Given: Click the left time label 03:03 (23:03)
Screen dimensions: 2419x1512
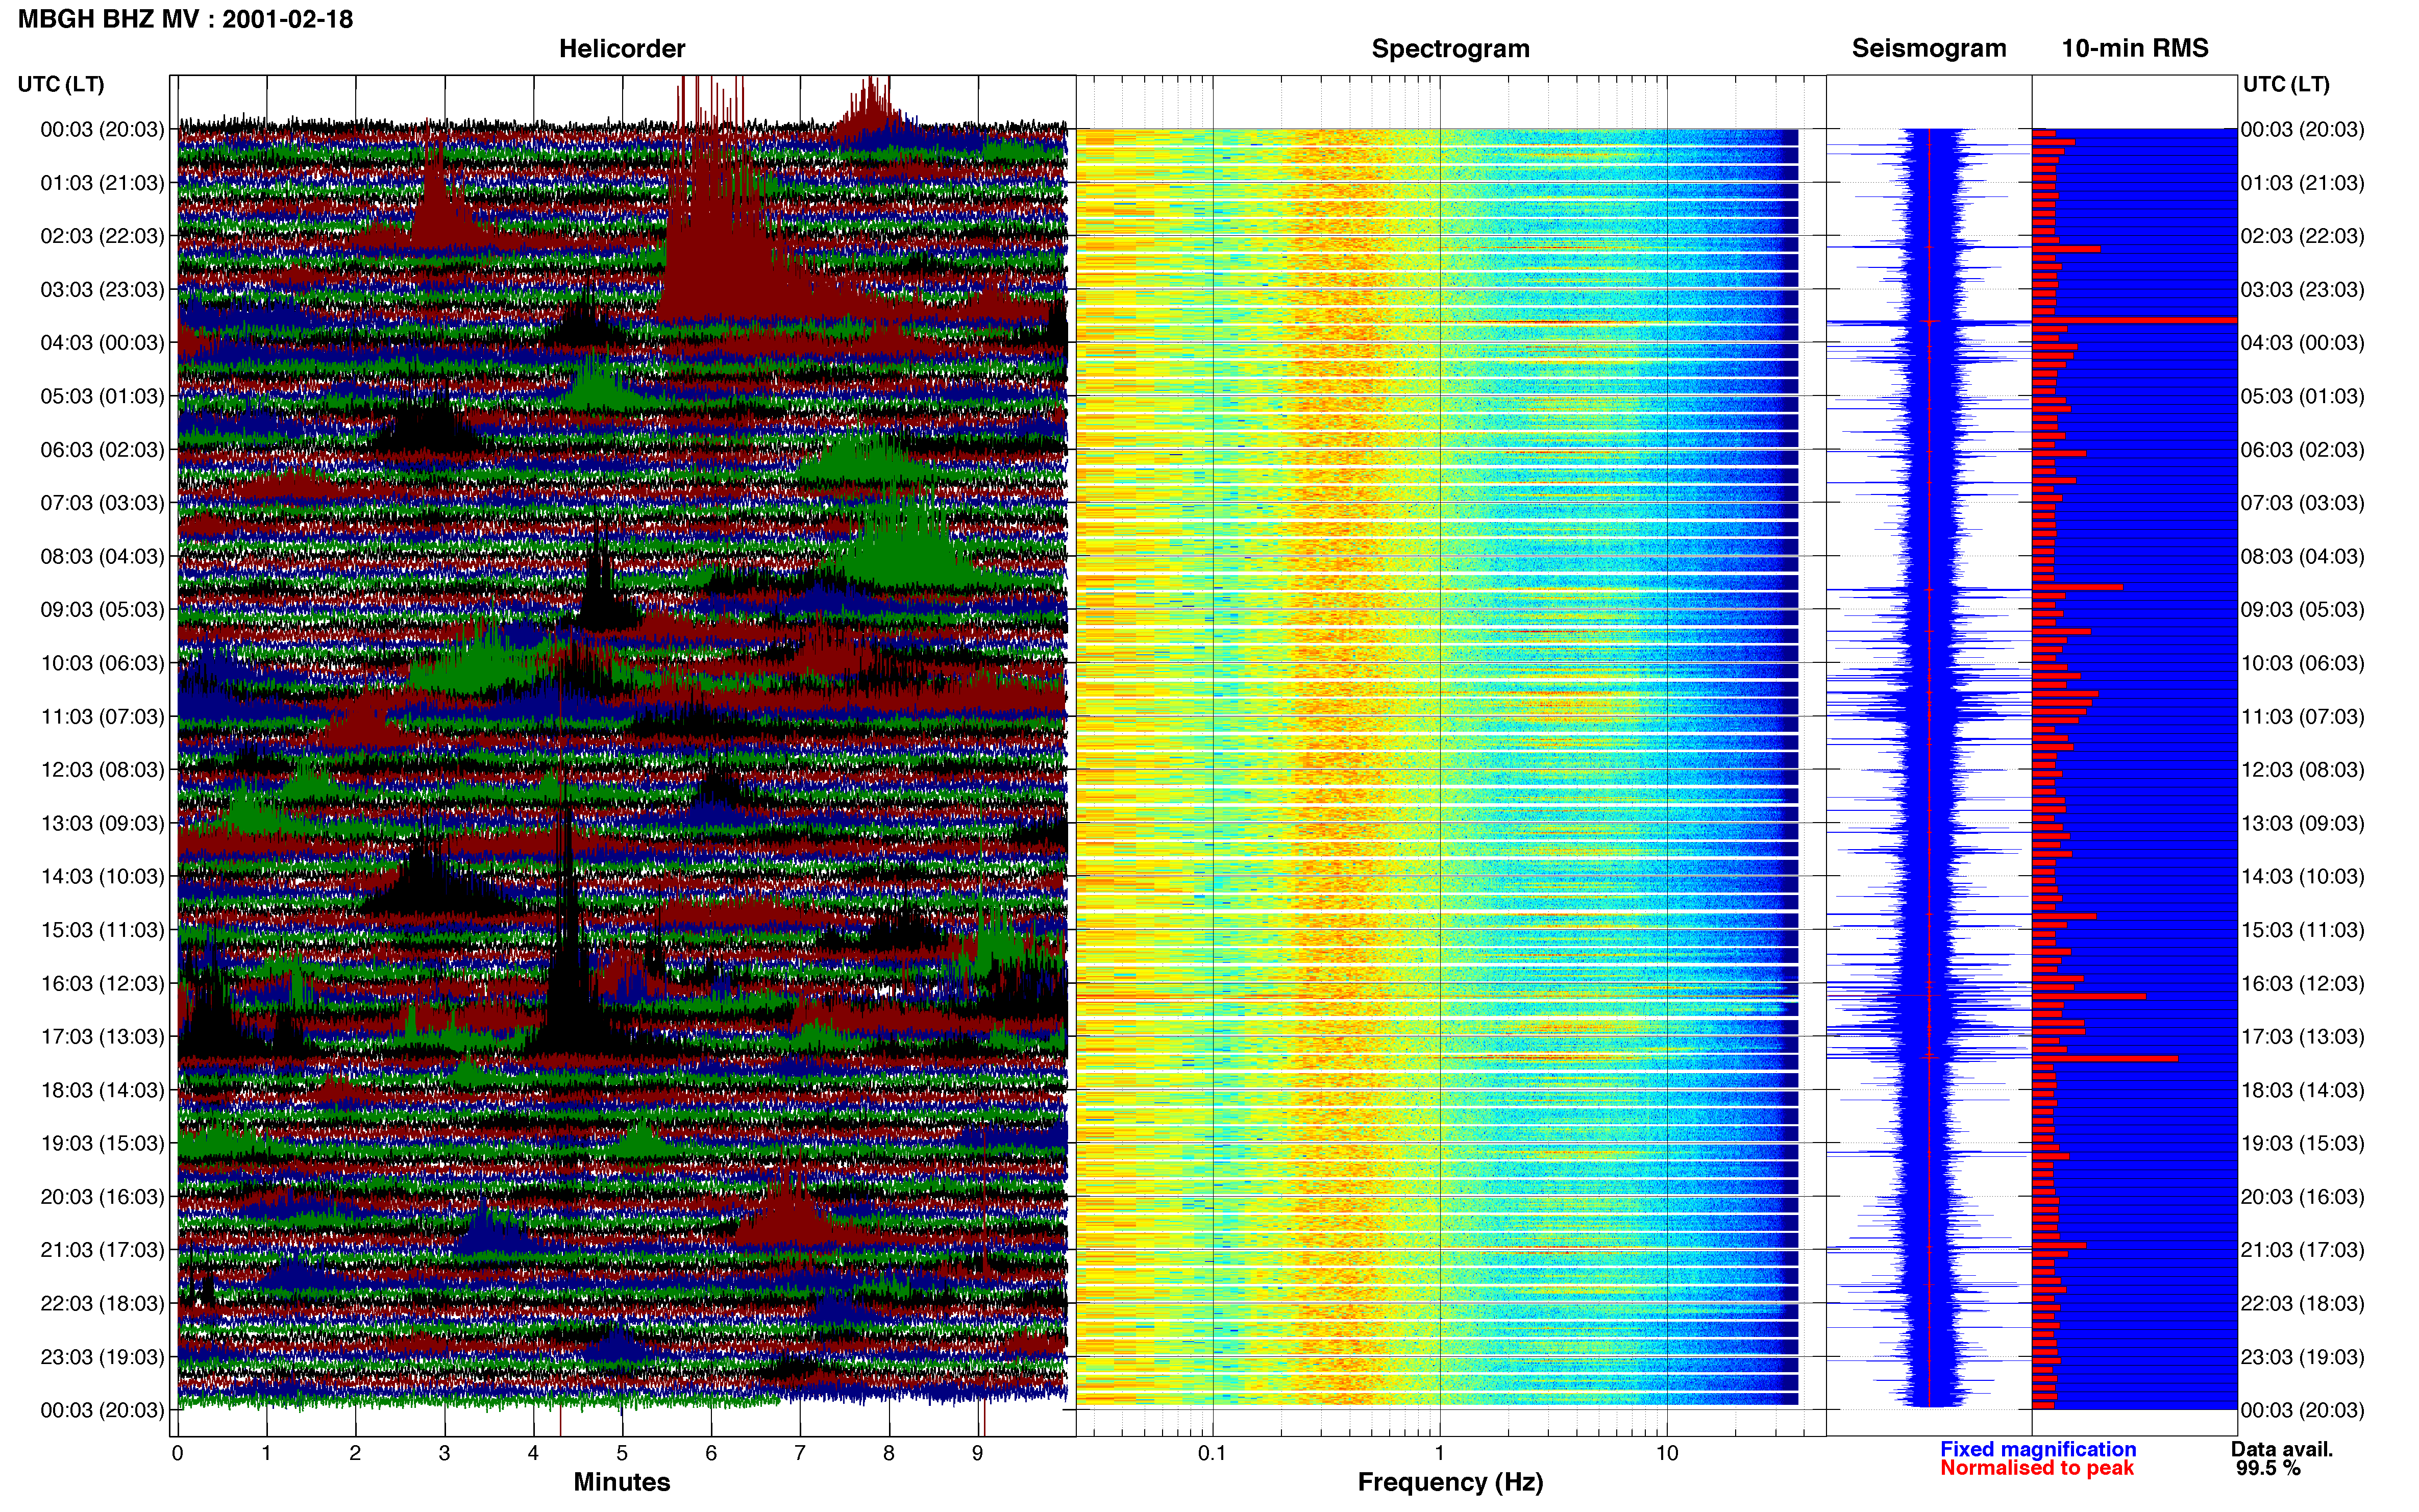Looking at the screenshot, I should coord(102,289).
